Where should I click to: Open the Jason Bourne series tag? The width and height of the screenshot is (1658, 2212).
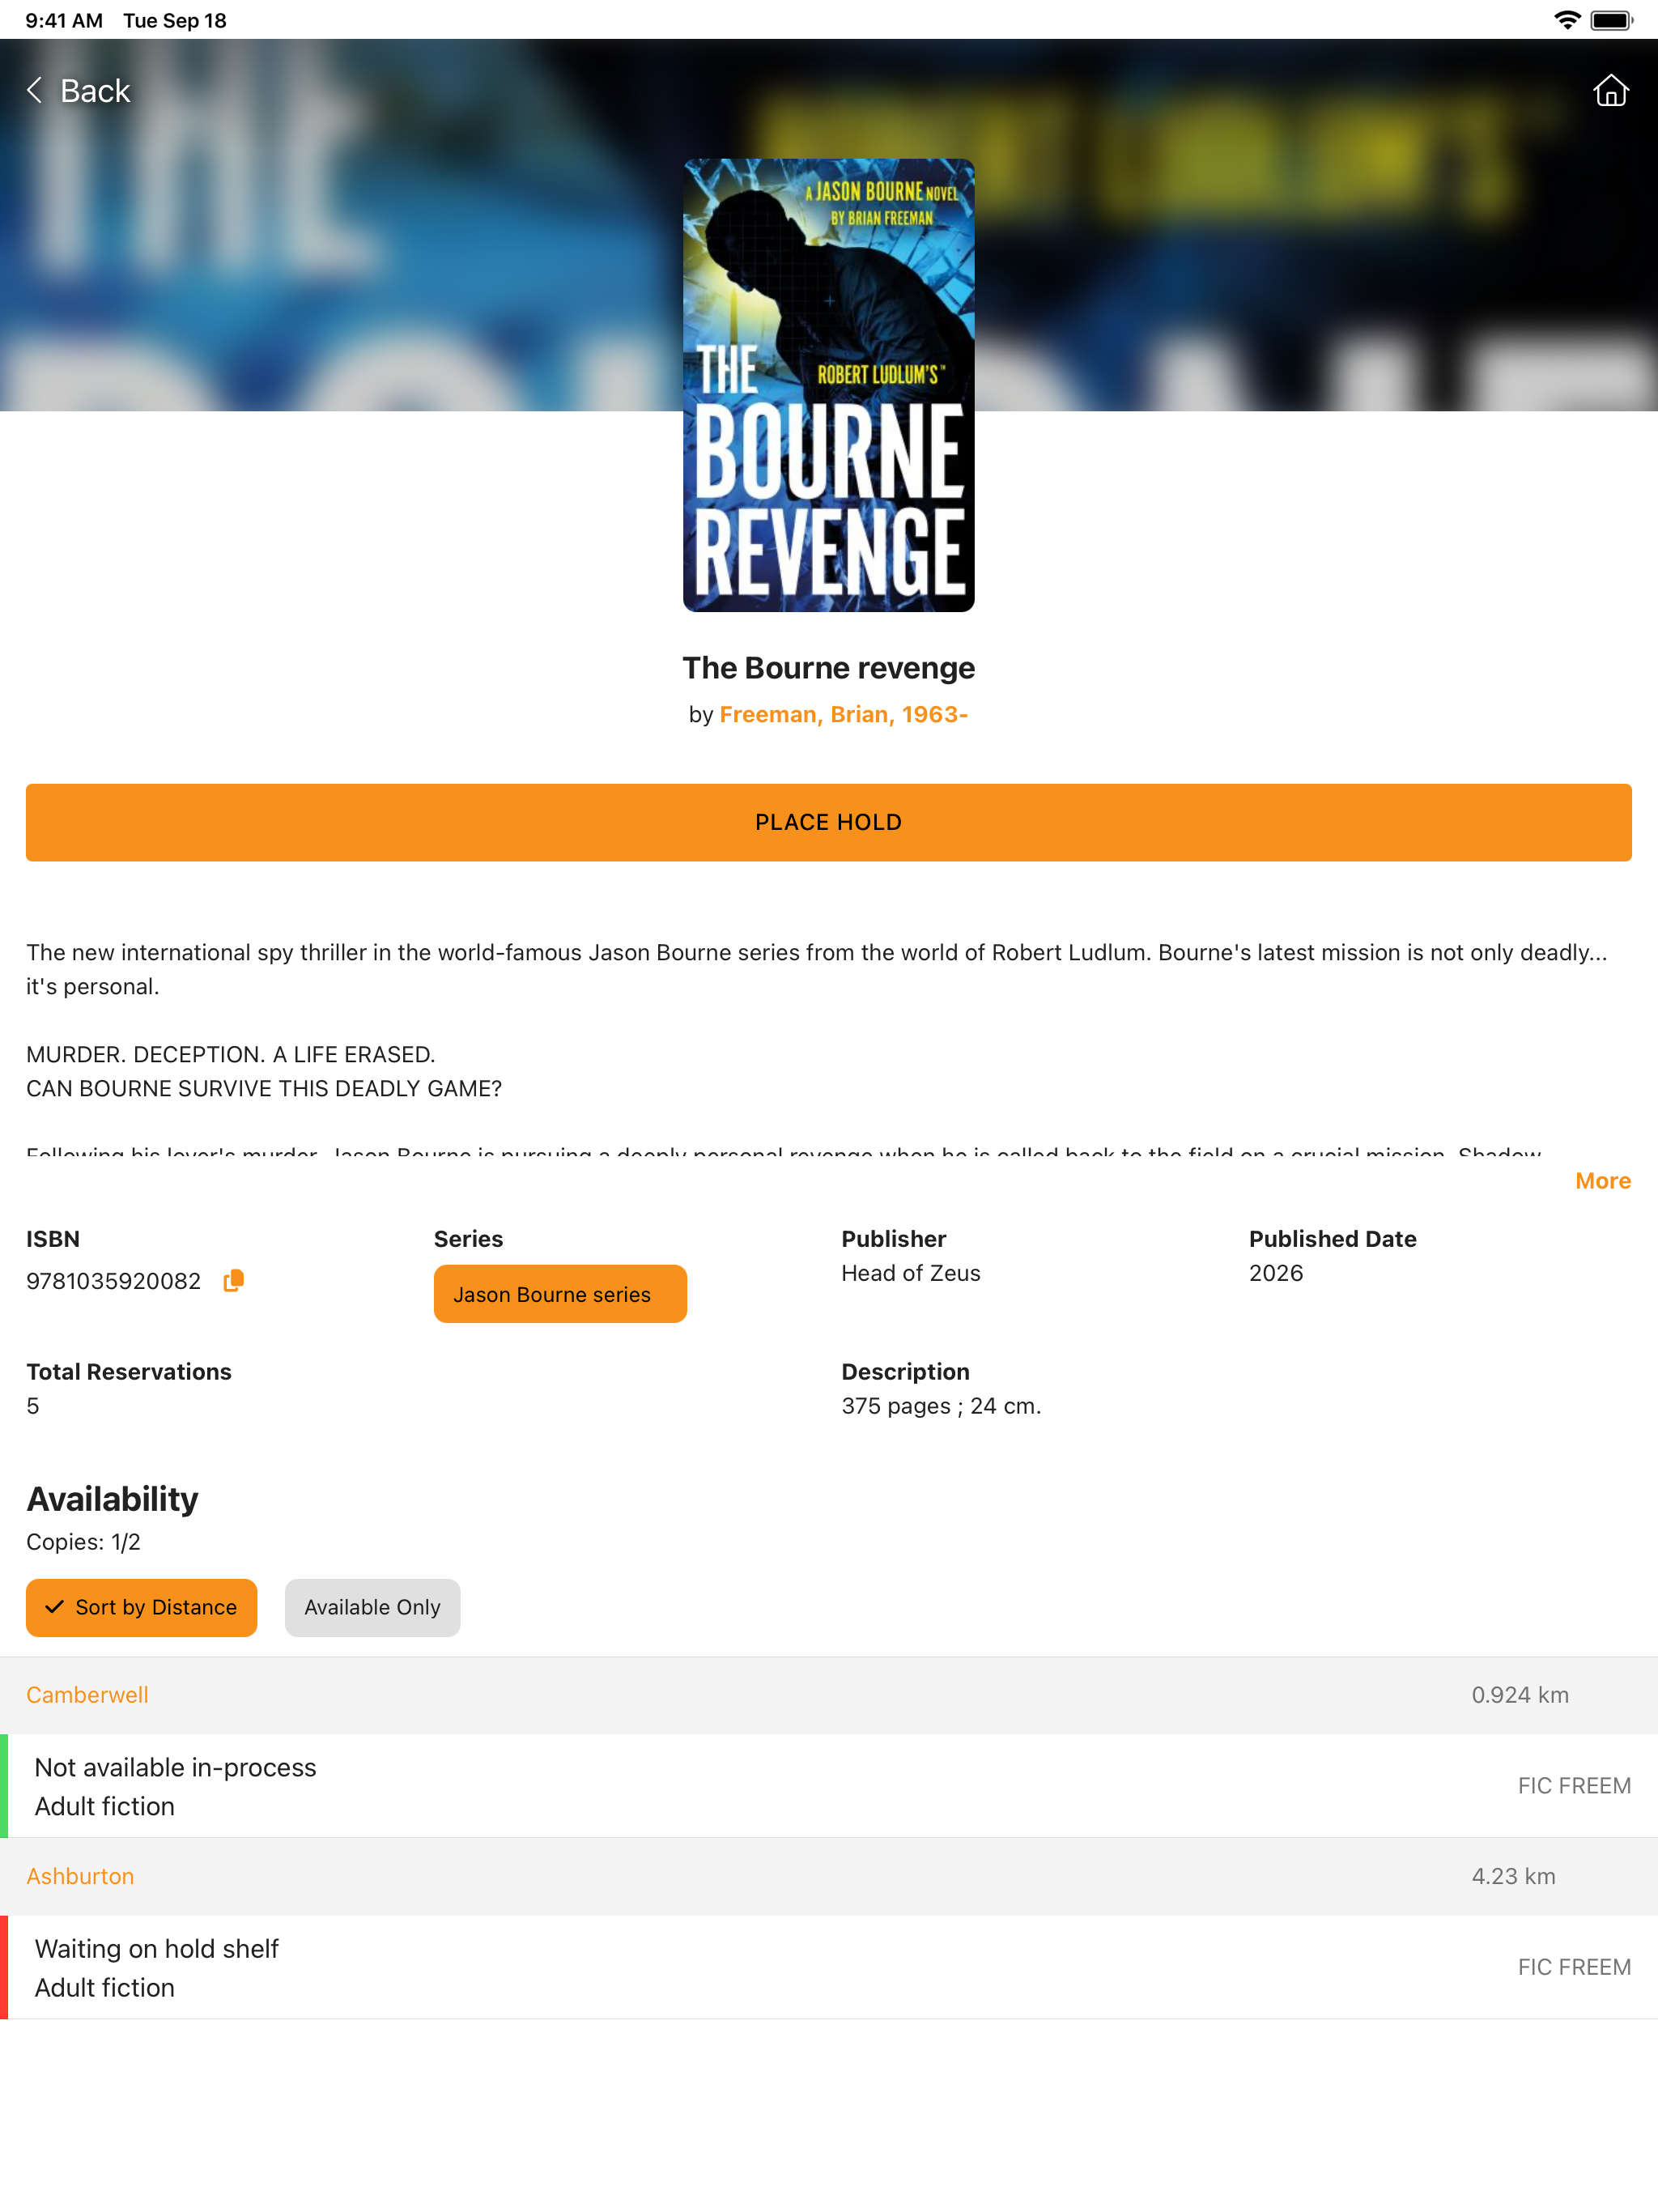pyautogui.click(x=560, y=1294)
